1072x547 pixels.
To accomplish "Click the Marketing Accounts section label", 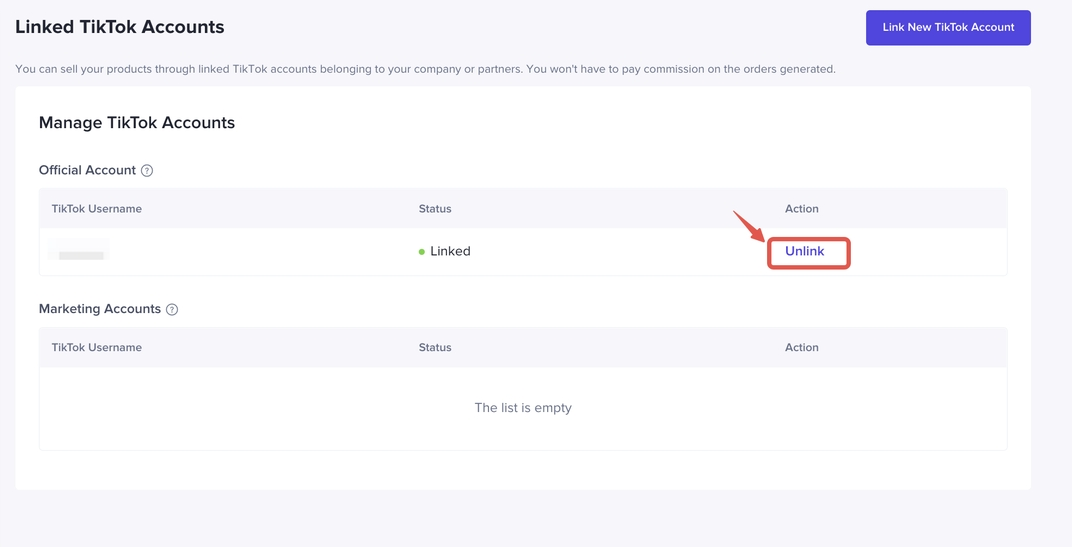I will tap(100, 309).
